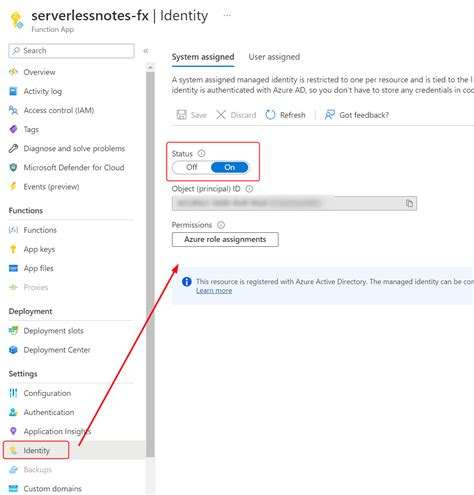Switch managed identity status to Off

[192, 167]
